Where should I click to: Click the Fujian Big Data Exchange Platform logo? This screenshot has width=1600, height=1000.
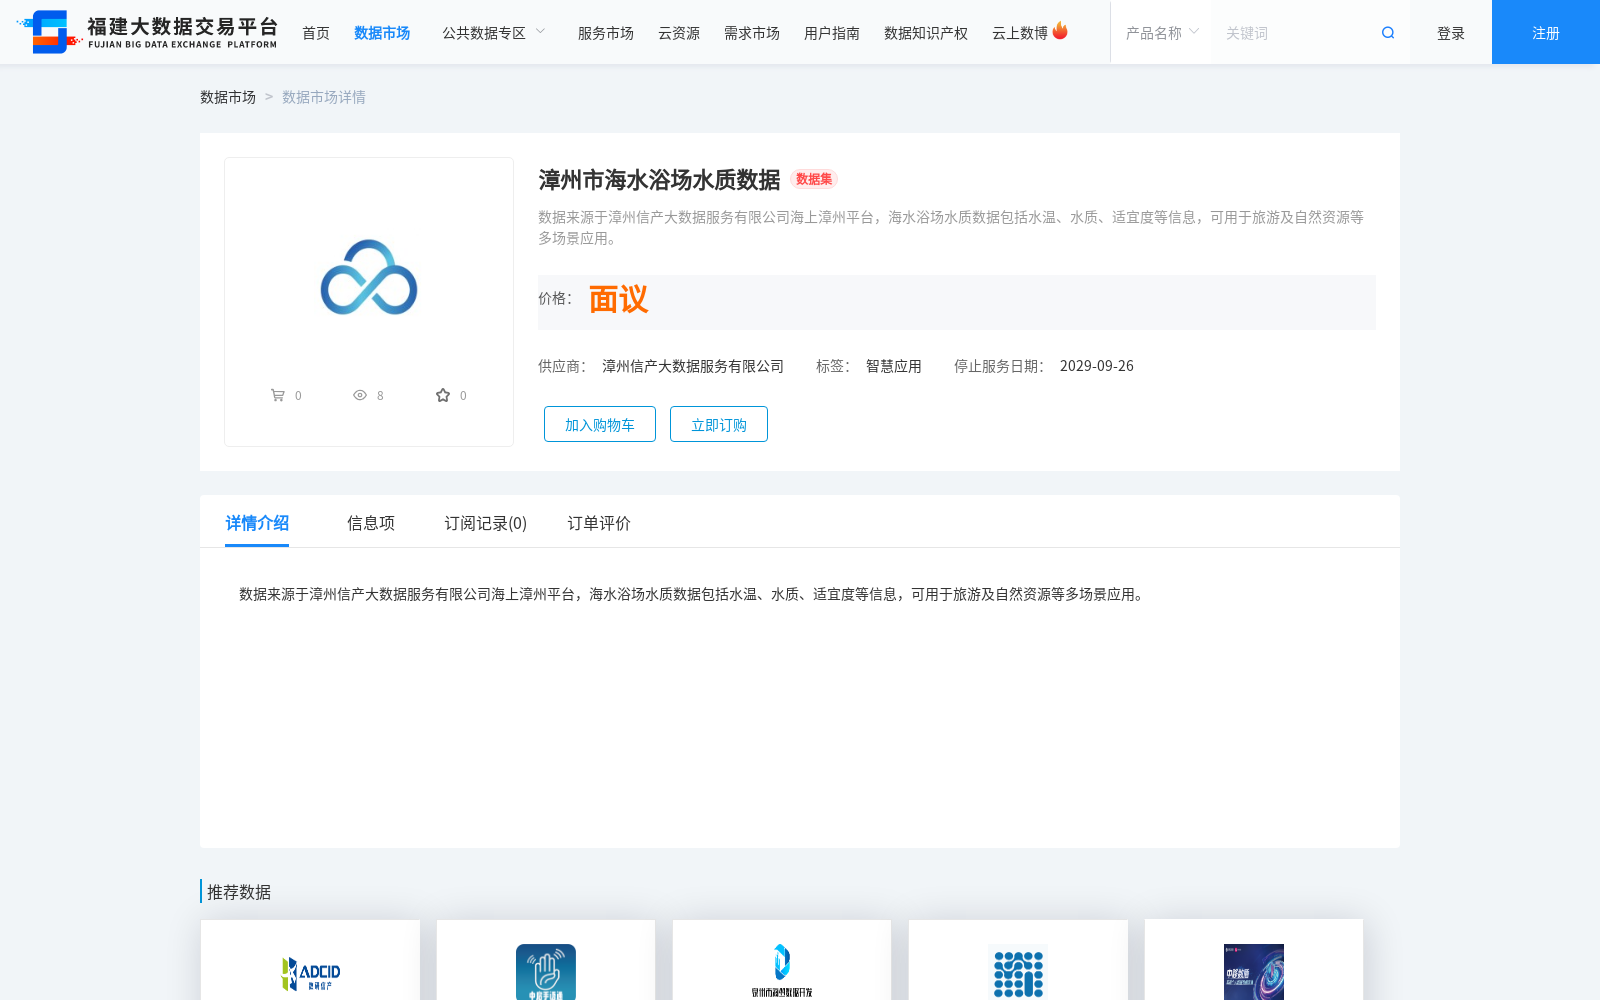point(147,32)
